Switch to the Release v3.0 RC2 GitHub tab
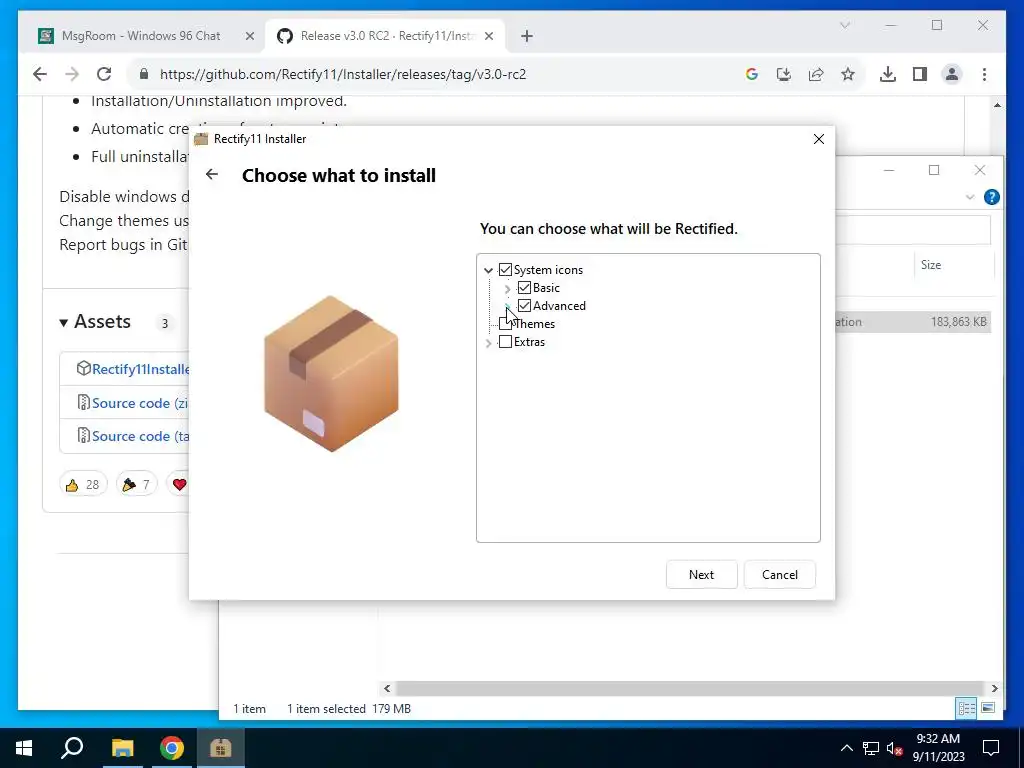Viewport: 1024px width, 768px height. click(385, 36)
